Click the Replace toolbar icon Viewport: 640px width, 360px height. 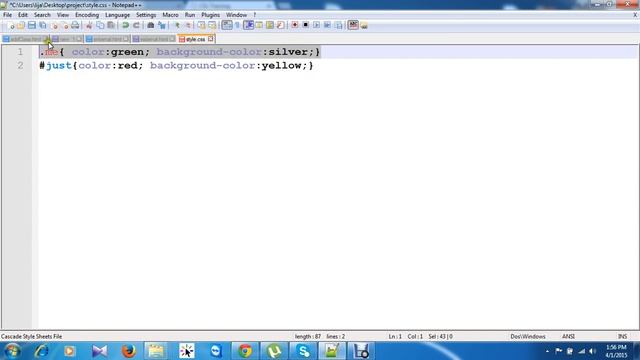coord(162,25)
